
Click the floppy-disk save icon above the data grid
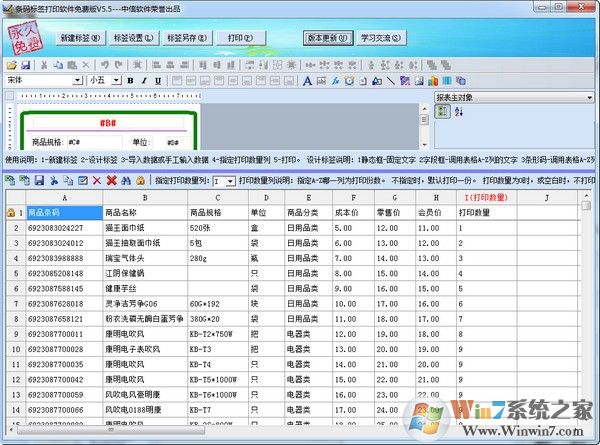point(39,180)
